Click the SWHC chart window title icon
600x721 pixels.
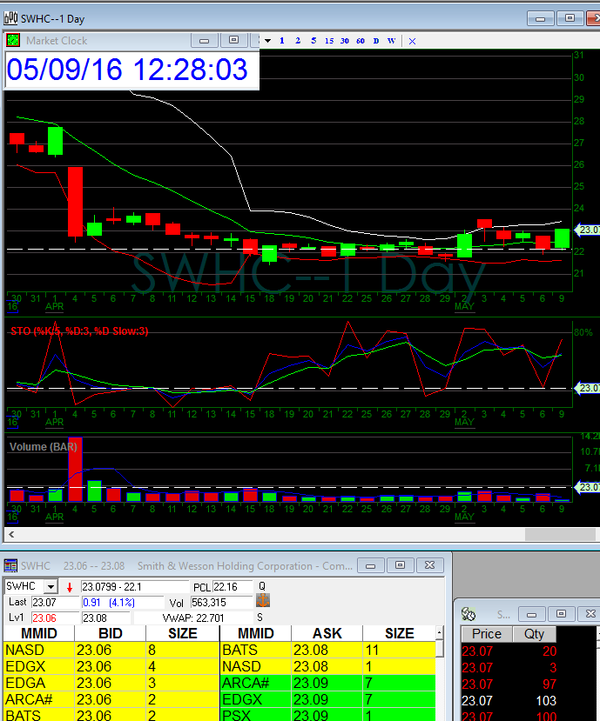point(11,17)
